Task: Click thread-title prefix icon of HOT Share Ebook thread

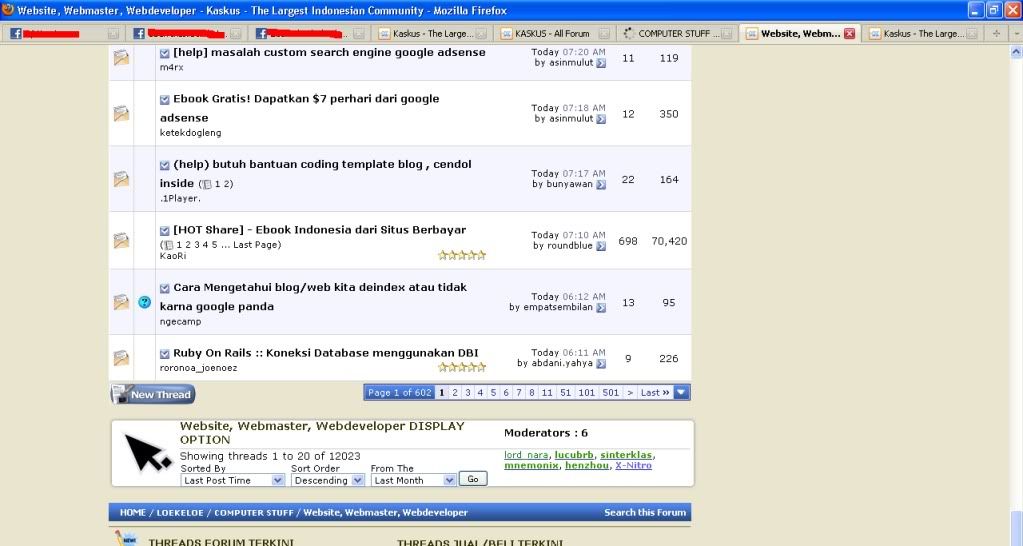Action: pyautogui.click(x=164, y=231)
